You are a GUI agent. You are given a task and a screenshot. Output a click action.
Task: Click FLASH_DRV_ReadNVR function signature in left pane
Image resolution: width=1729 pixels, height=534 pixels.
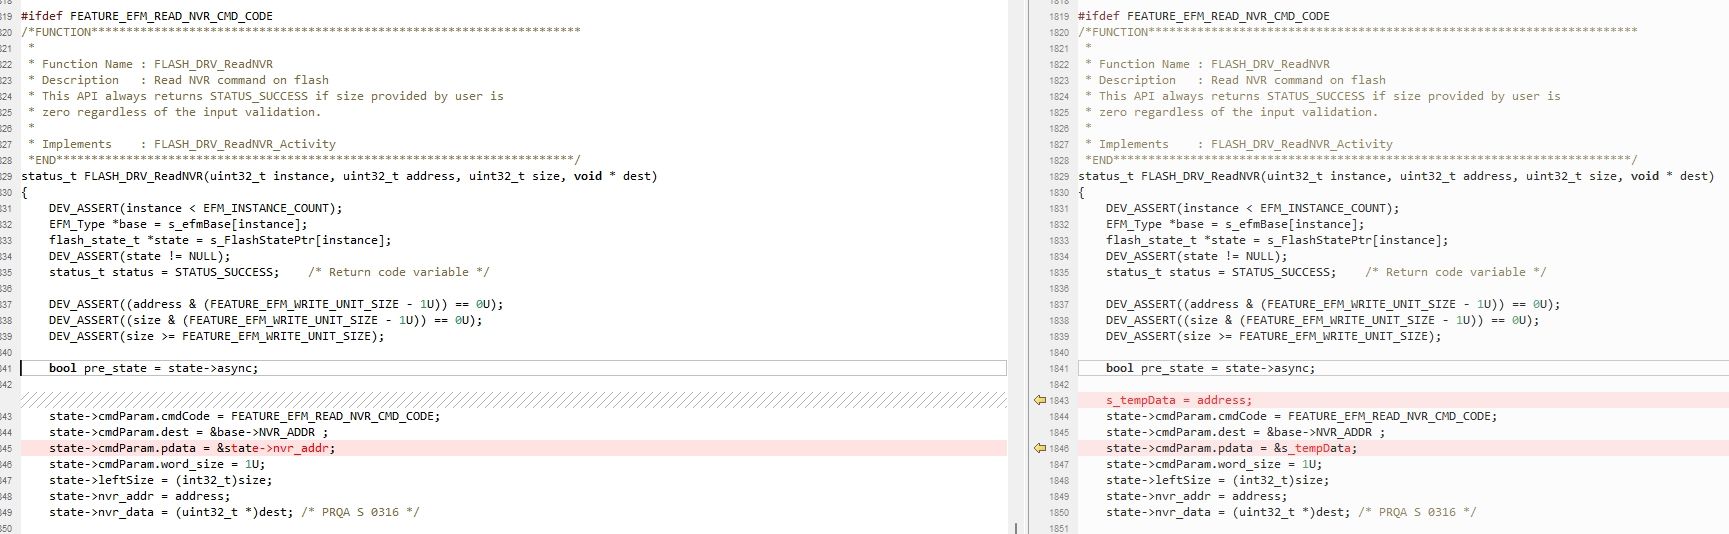339,176
